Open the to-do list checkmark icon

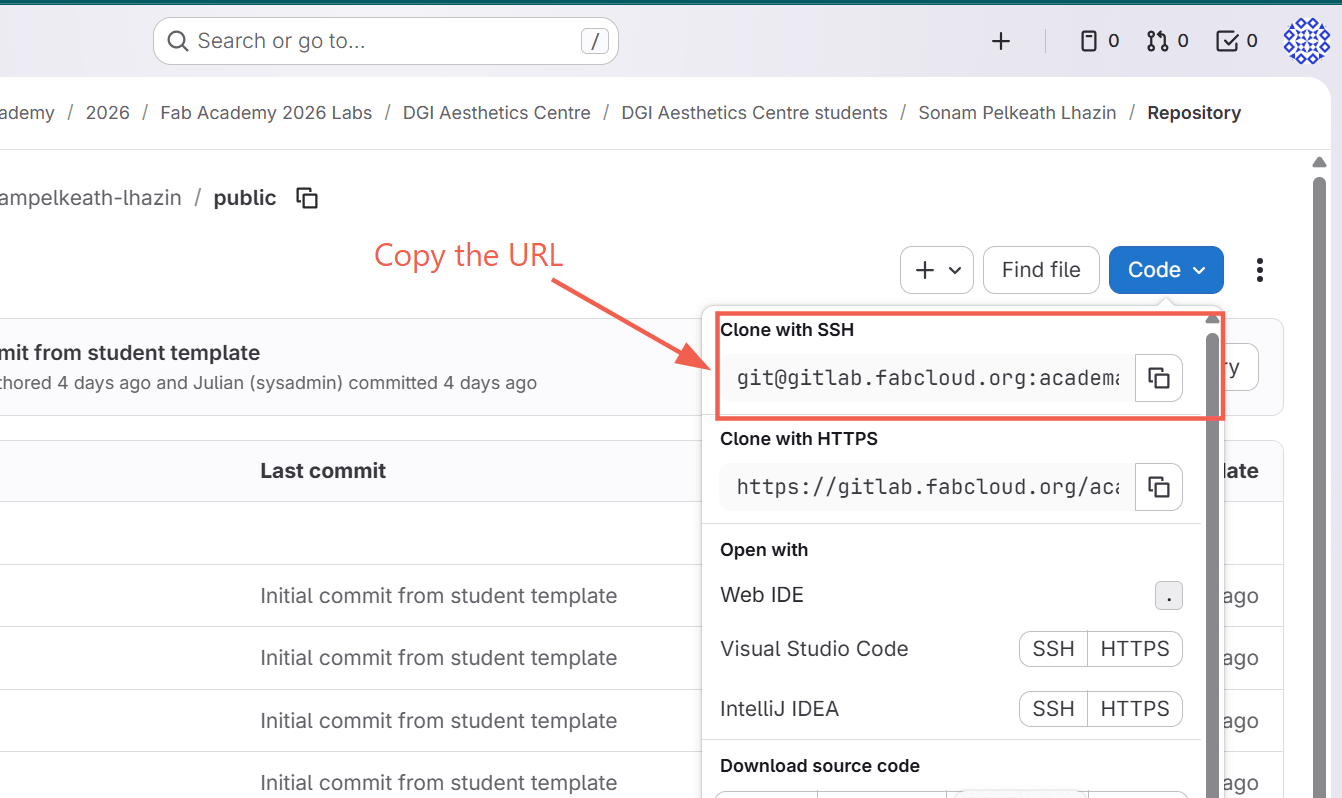(x=1235, y=41)
